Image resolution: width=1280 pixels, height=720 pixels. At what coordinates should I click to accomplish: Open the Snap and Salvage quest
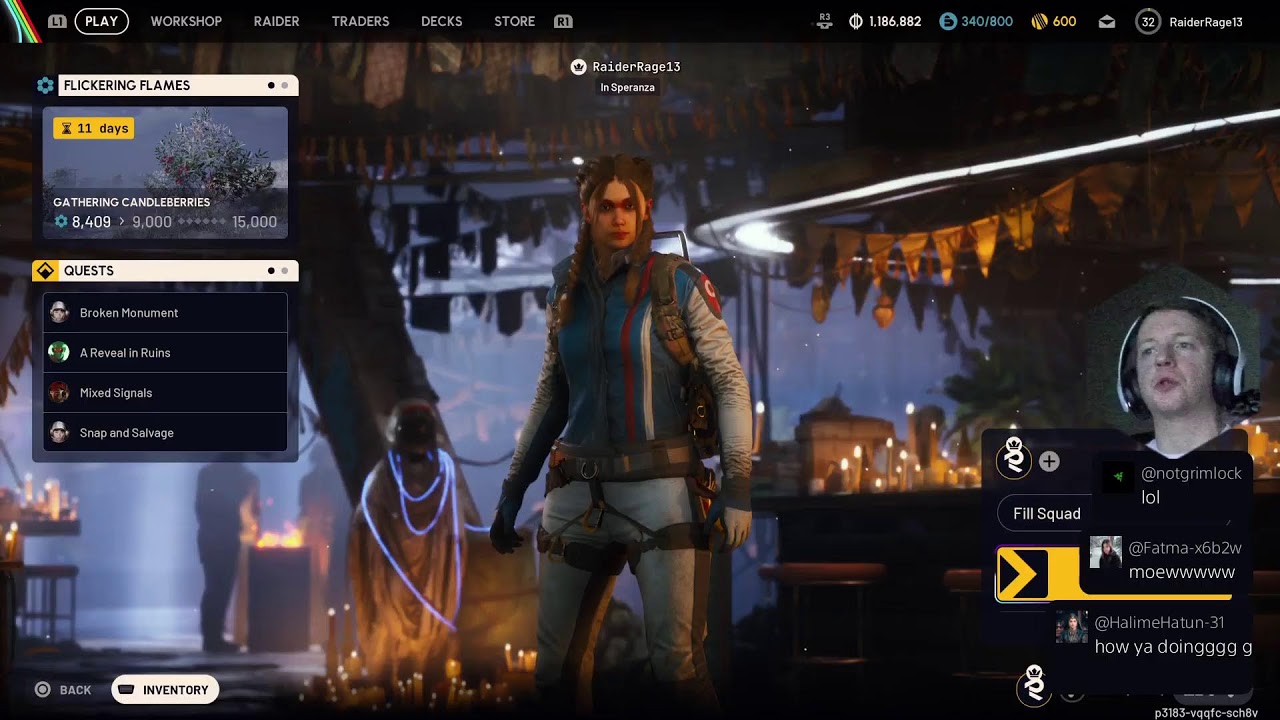pyautogui.click(x=165, y=433)
